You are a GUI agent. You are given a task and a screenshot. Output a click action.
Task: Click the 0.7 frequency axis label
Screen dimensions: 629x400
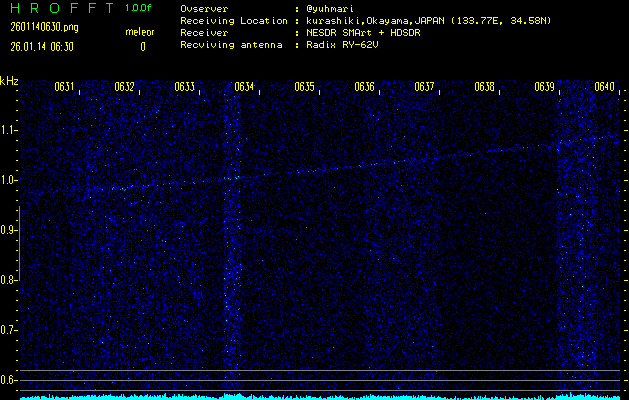[9, 330]
